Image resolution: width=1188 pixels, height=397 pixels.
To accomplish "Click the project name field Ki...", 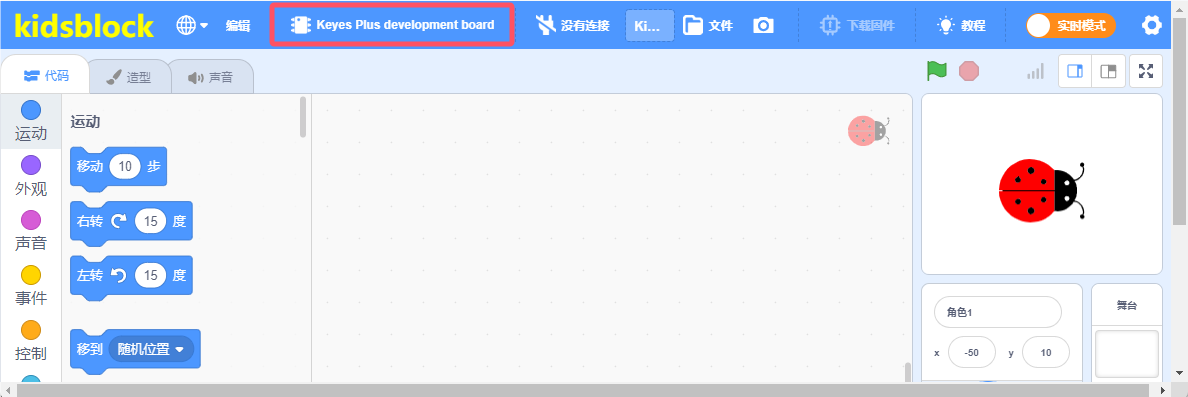I will pos(649,26).
